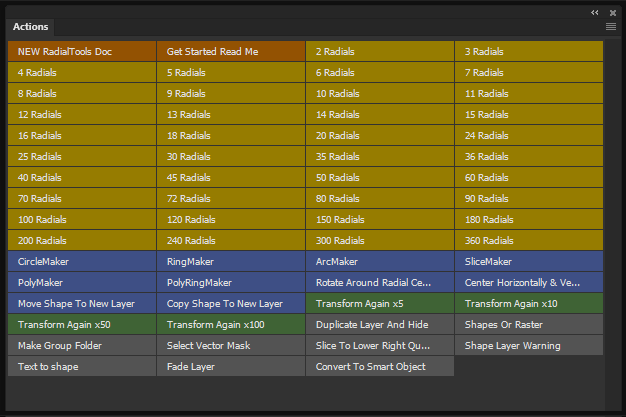Start the PolyMaker action
This screenshot has height=417, width=626.
point(82,282)
